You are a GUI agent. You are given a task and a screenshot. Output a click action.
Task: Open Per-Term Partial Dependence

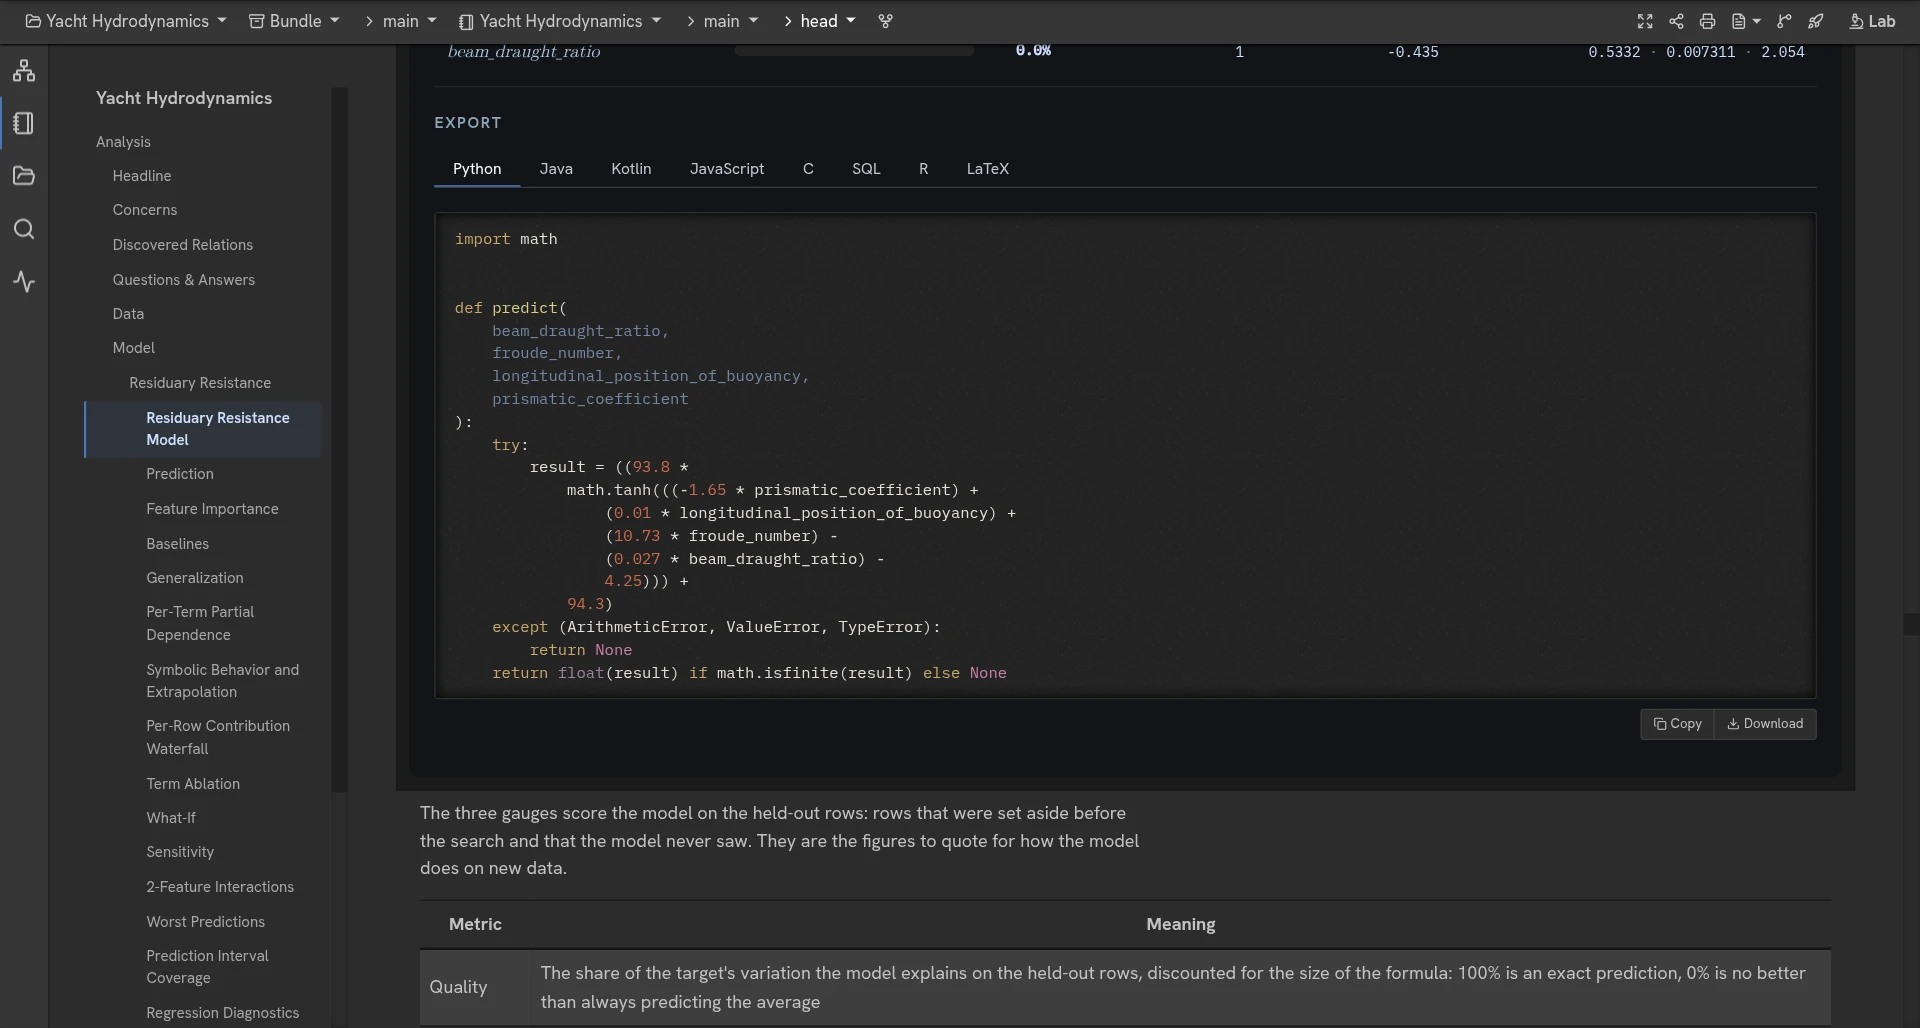[x=200, y=623]
